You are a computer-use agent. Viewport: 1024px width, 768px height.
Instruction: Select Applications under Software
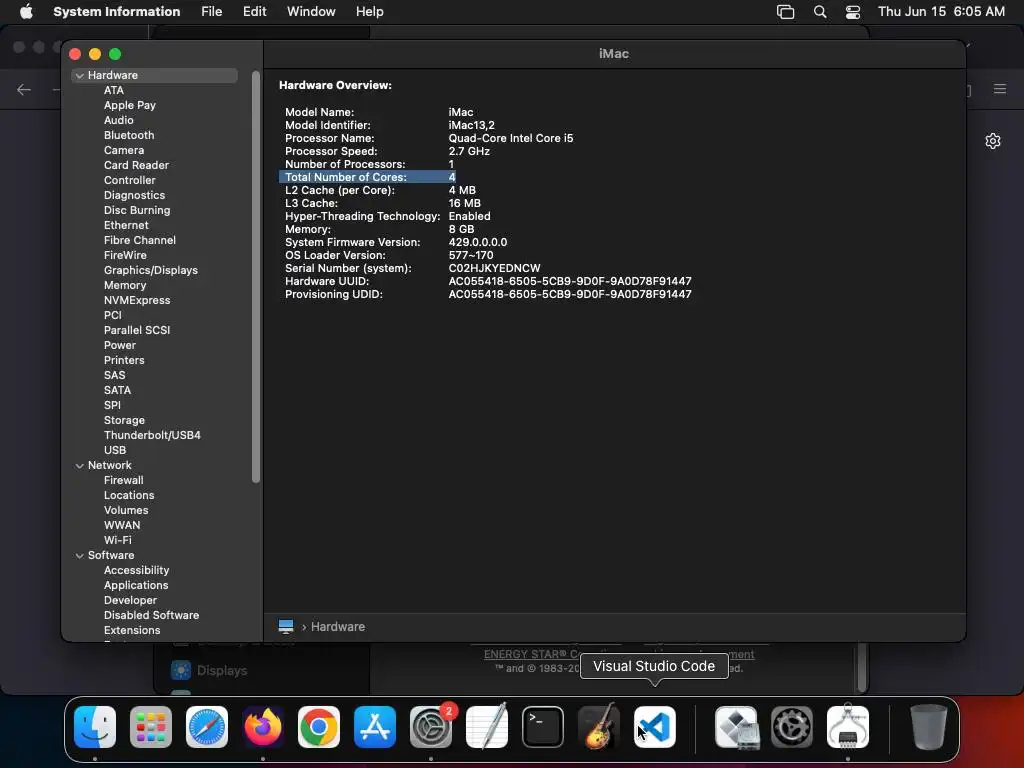(136, 586)
